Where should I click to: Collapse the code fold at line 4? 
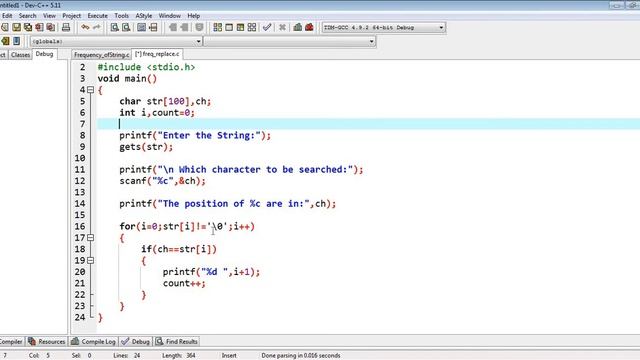point(91,90)
